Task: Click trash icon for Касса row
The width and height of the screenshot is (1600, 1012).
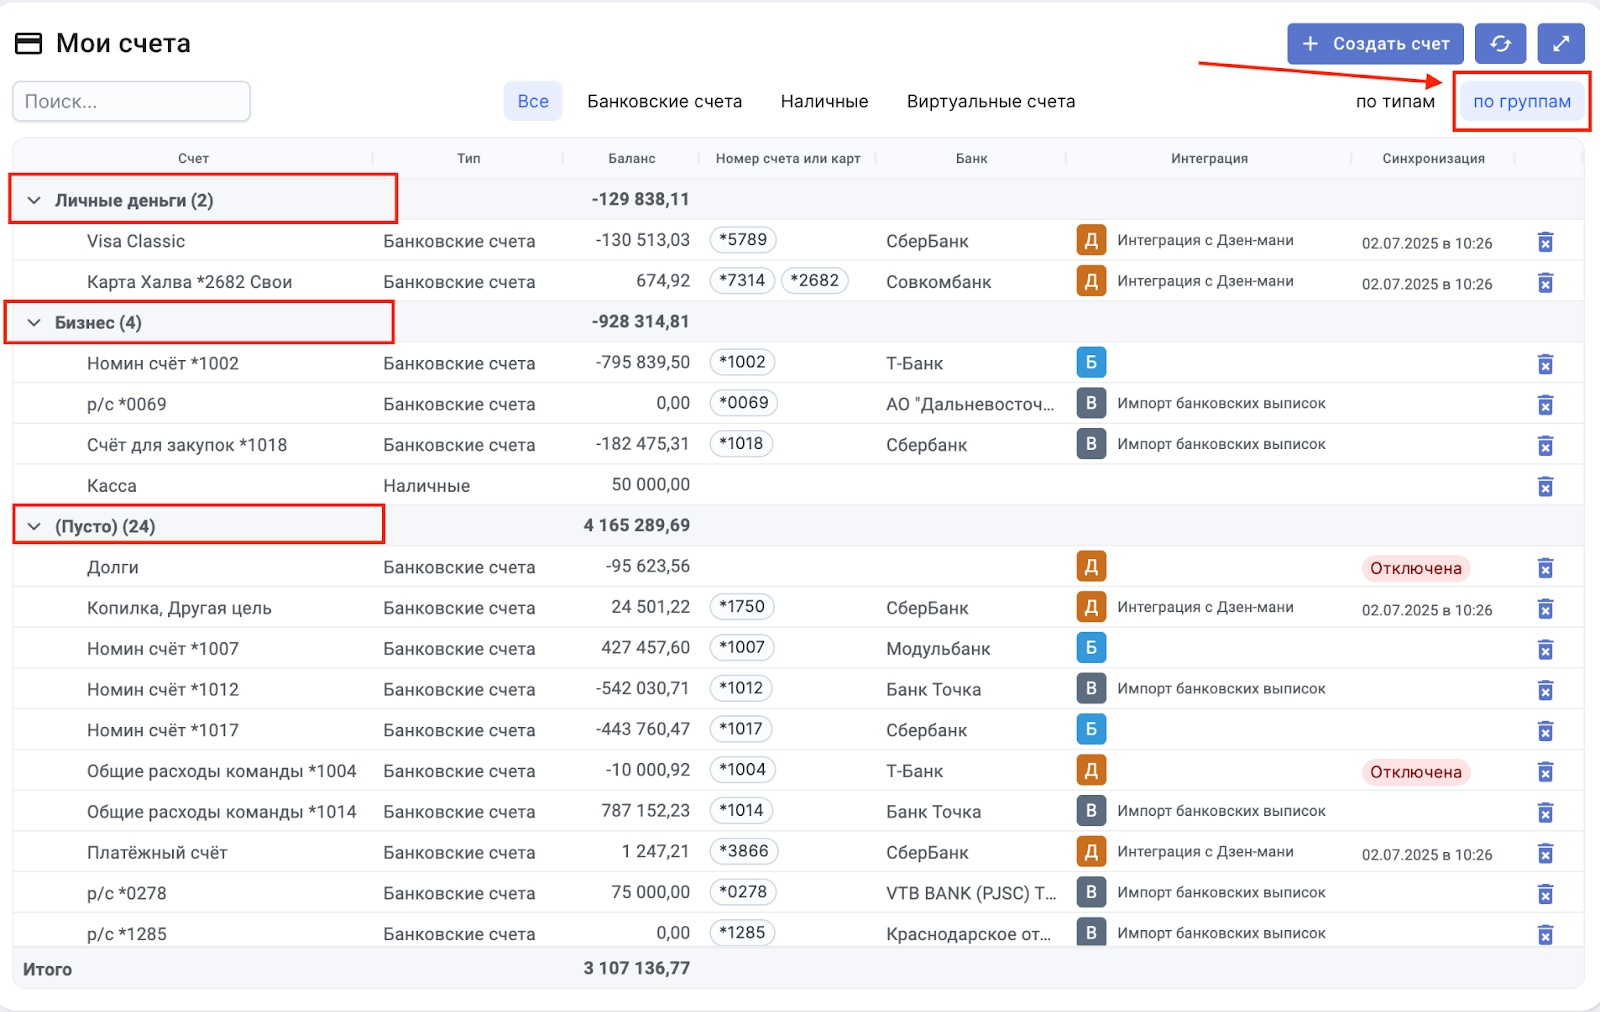Action: click(x=1545, y=486)
